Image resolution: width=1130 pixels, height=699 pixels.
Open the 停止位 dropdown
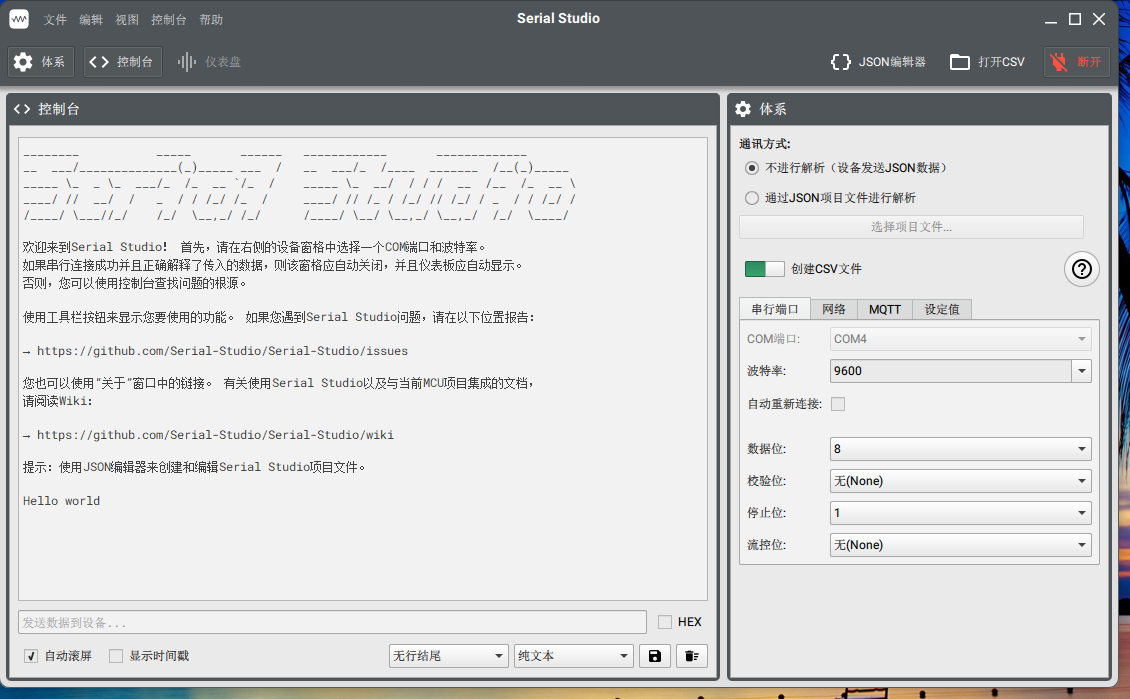[x=961, y=513]
